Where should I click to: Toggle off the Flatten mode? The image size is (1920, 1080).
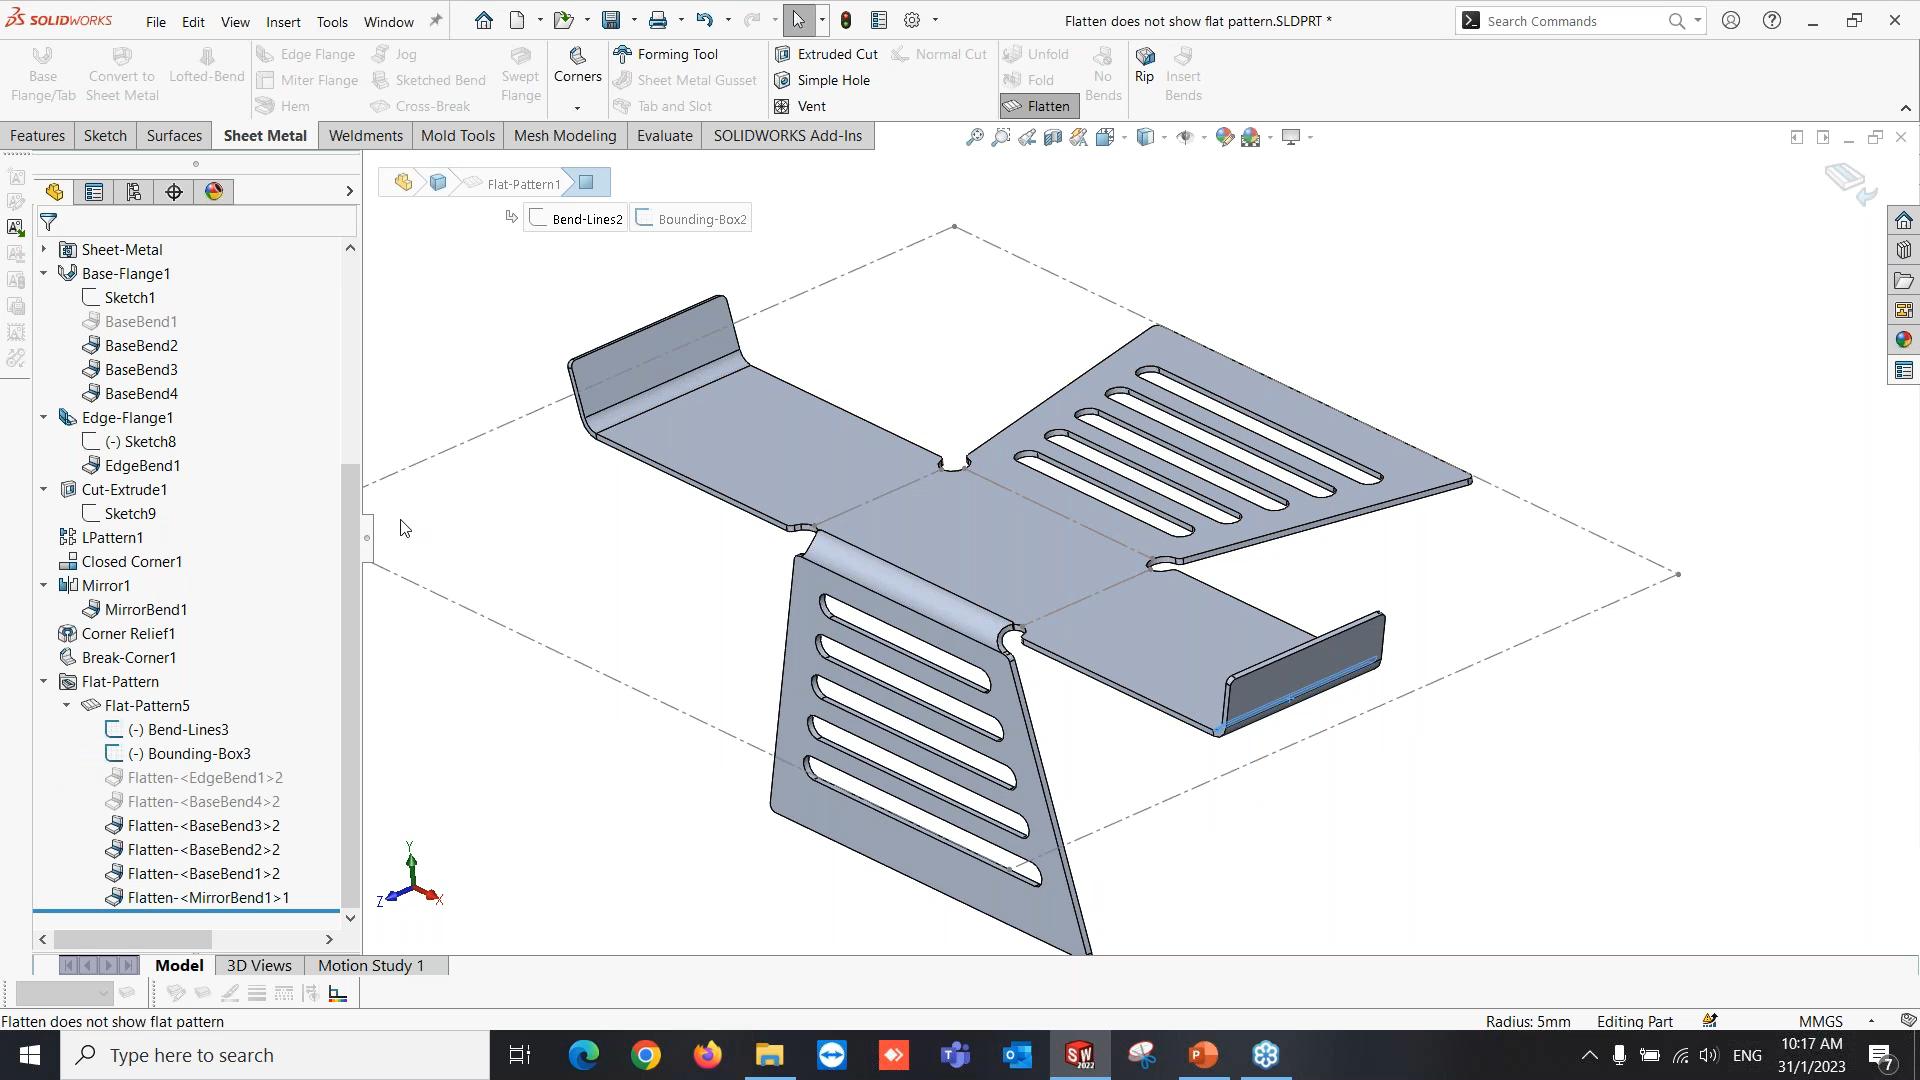(x=1039, y=106)
